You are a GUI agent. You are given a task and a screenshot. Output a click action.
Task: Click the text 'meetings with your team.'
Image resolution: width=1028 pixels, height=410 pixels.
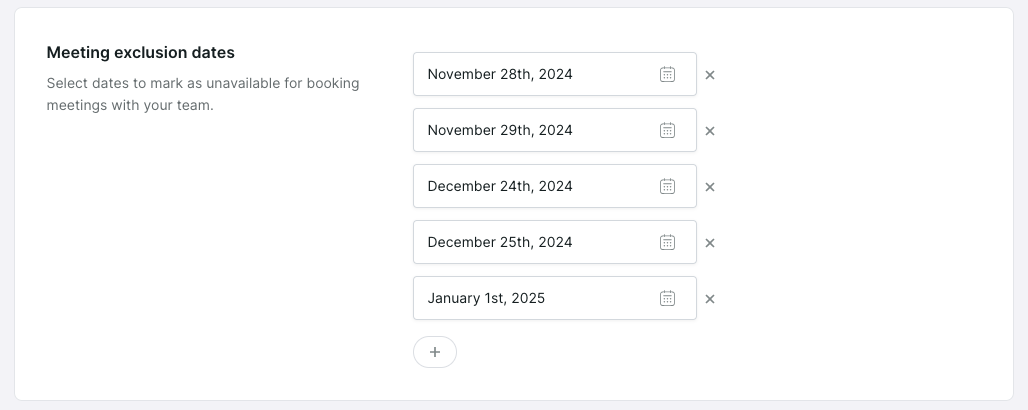click(130, 105)
